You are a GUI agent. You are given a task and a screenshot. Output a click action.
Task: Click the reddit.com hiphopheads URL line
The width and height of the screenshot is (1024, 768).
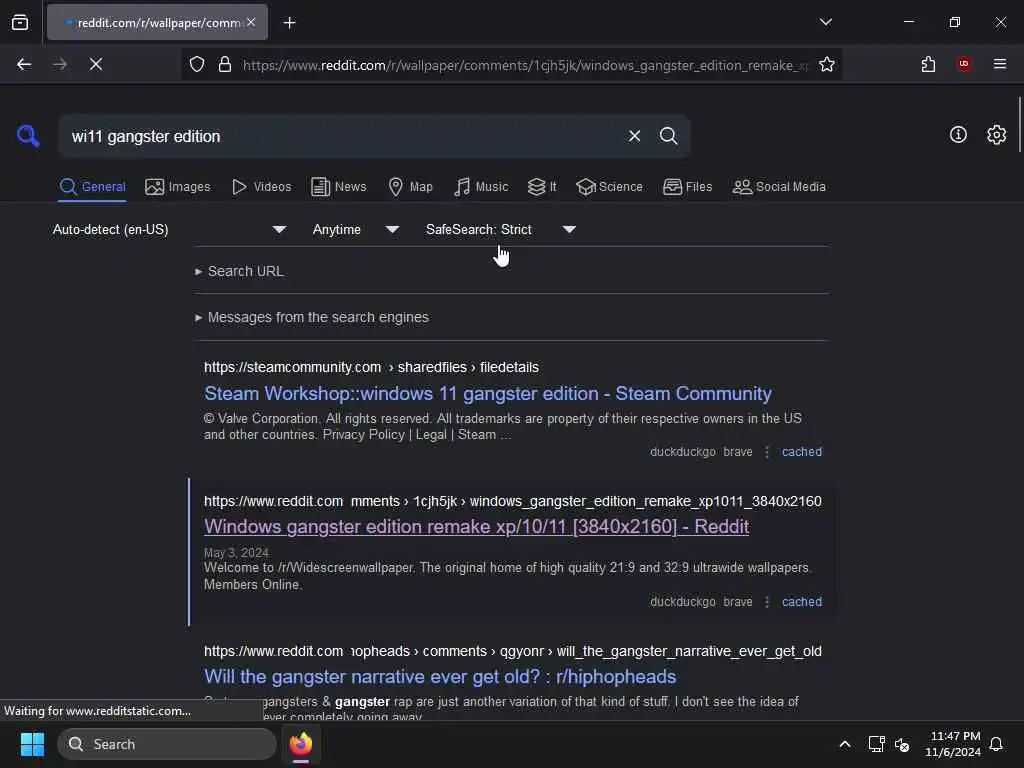click(x=513, y=651)
